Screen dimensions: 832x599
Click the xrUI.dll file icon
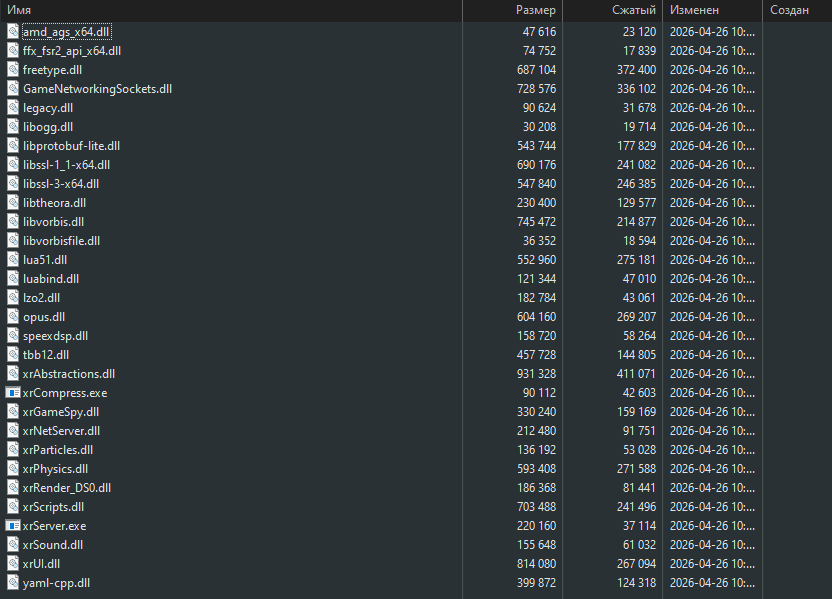13,564
